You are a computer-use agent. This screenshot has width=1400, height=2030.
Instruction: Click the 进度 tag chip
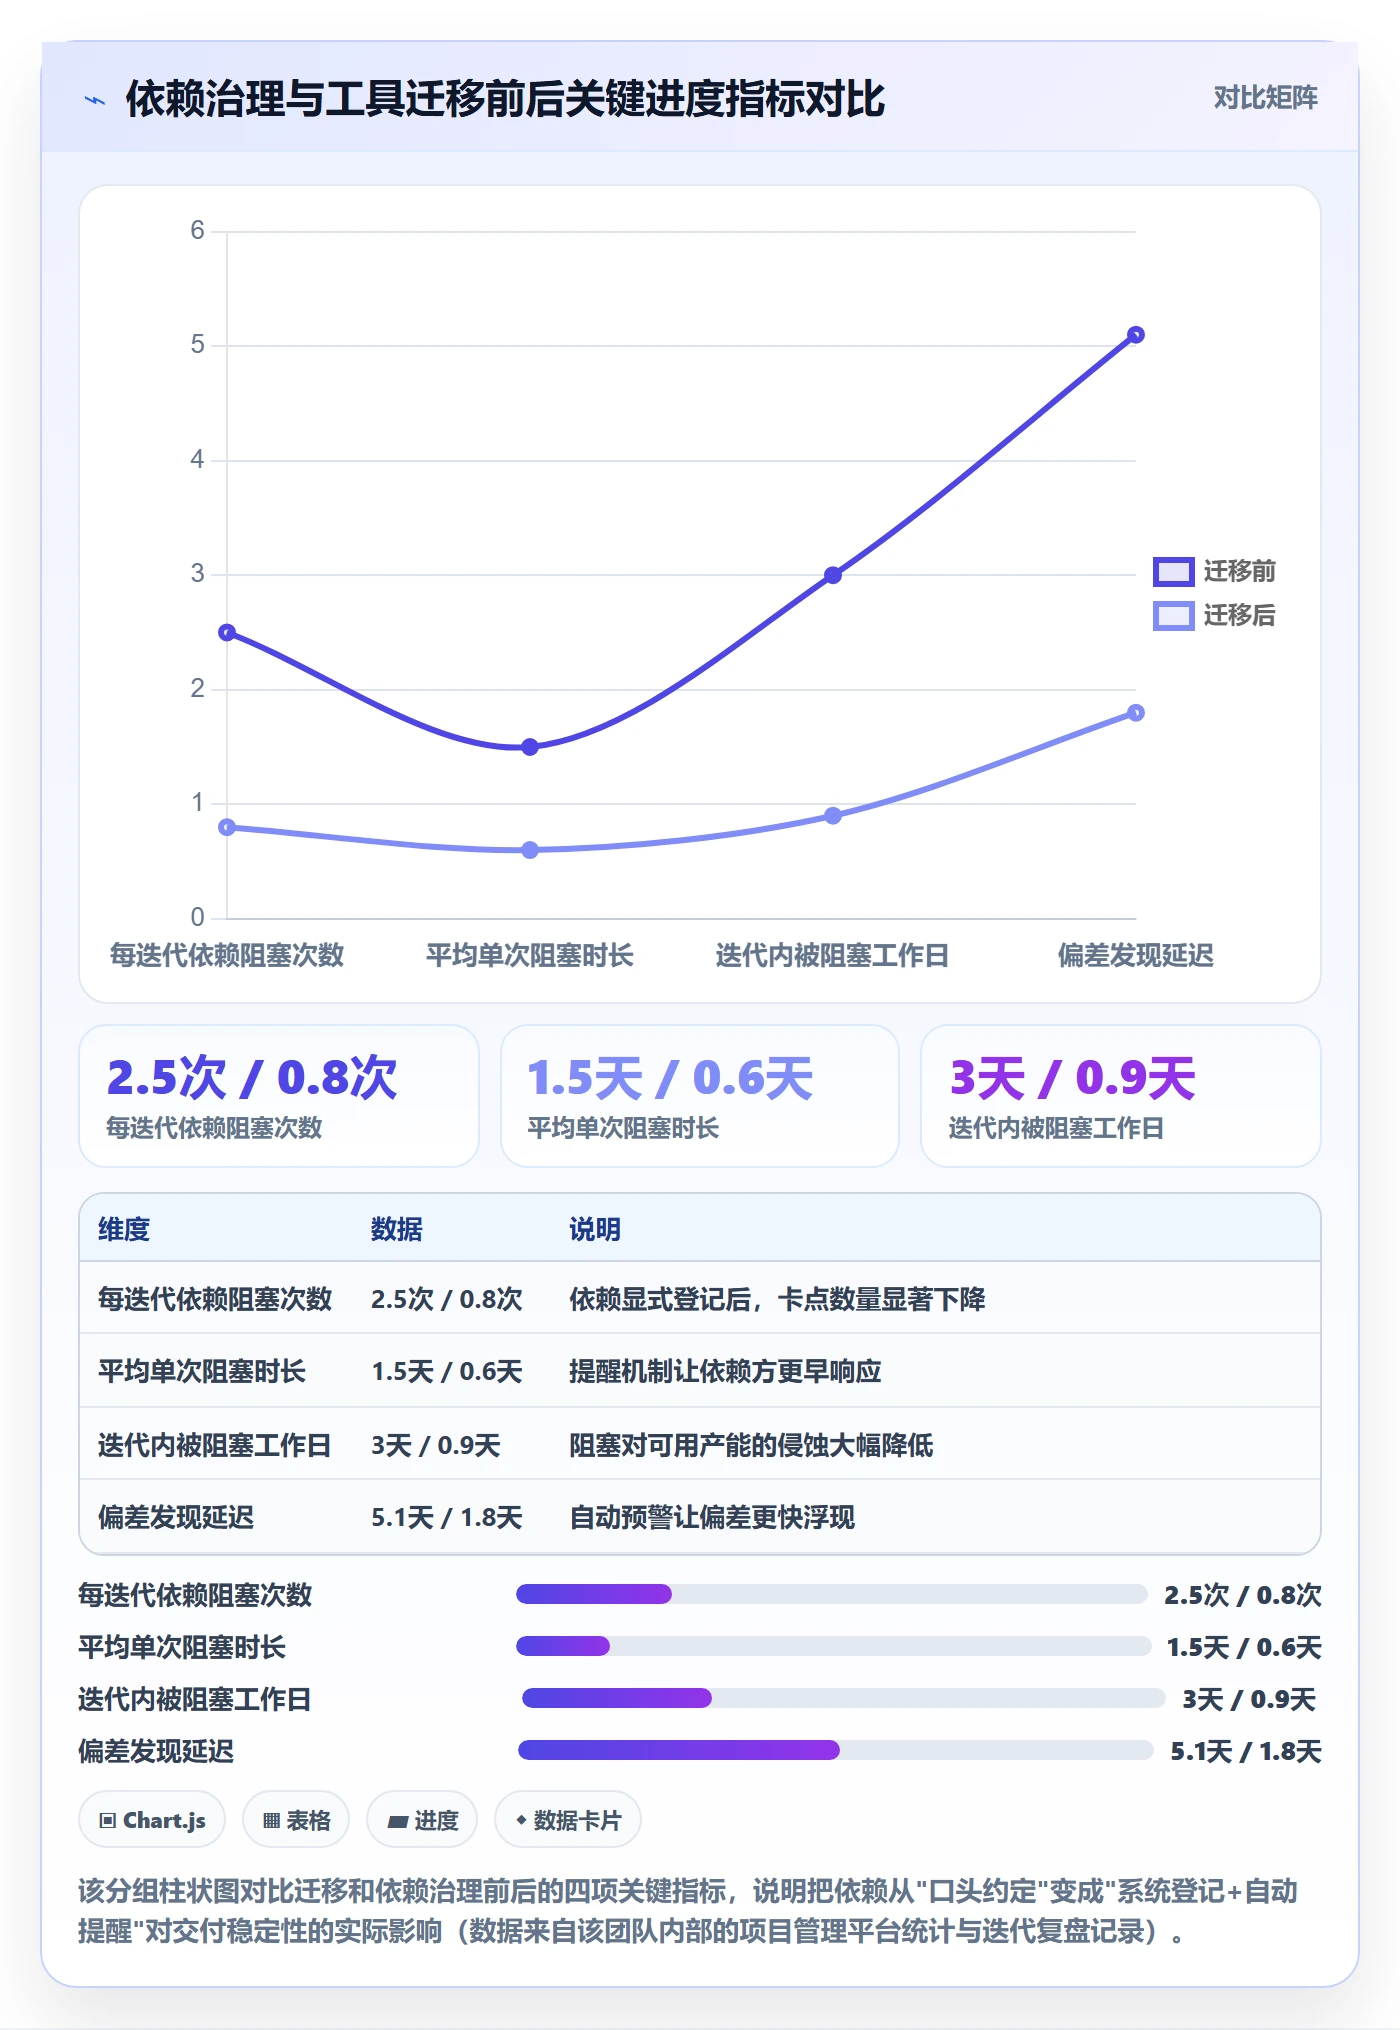(x=422, y=1820)
